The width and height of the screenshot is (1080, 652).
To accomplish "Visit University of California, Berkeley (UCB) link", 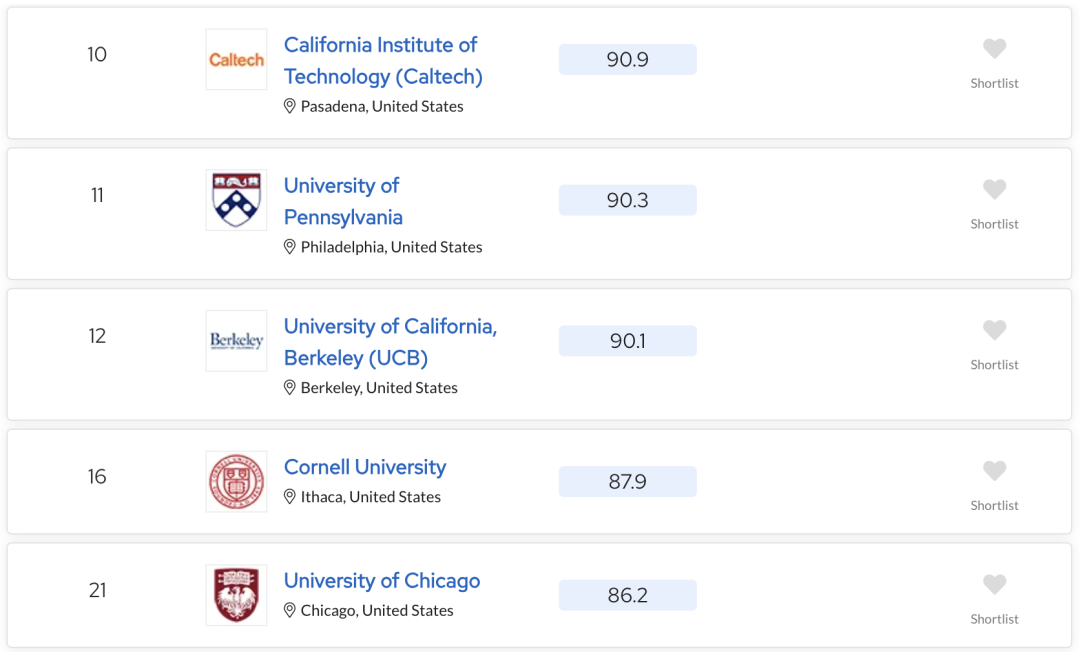I will pyautogui.click(x=391, y=342).
